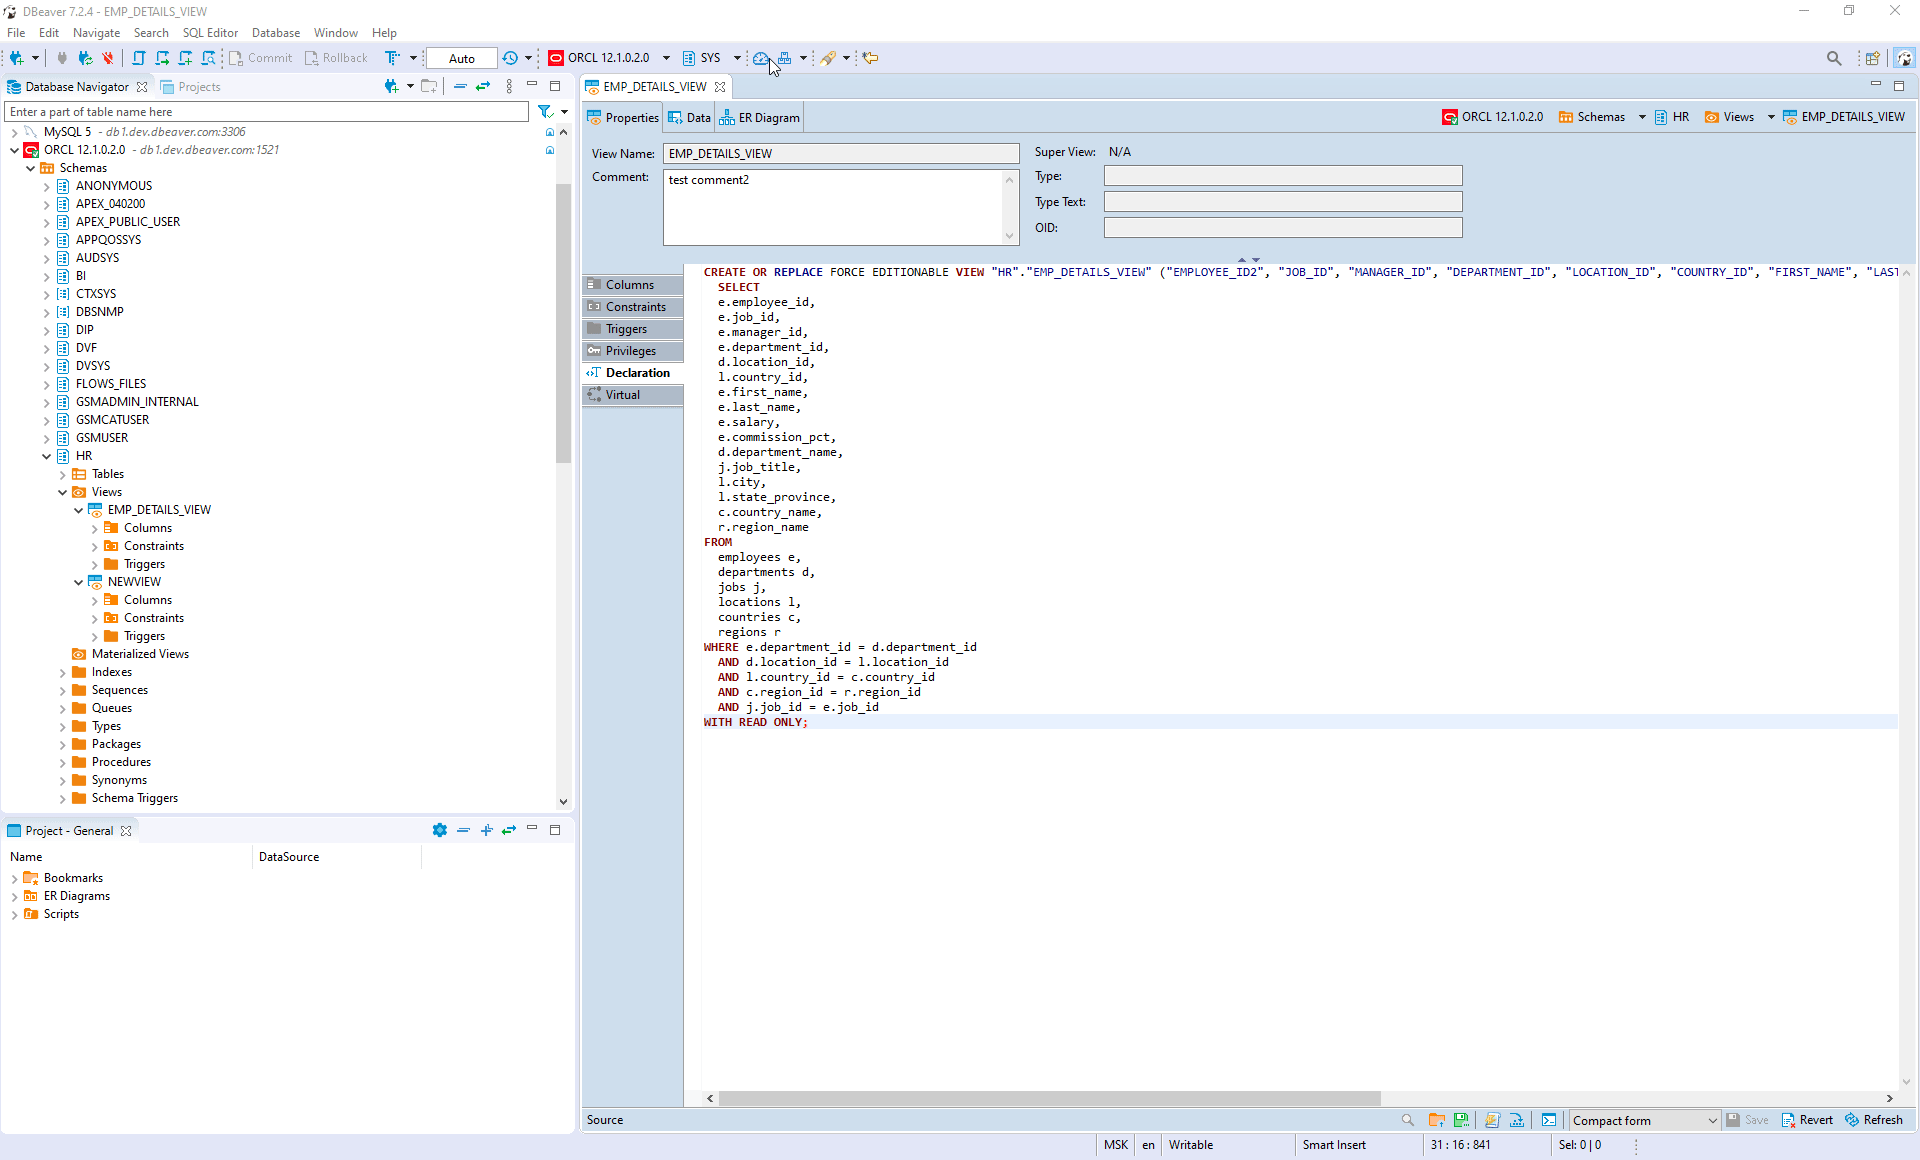Image resolution: width=1920 pixels, height=1160 pixels.
Task: Toggle the link-with-editor arrows in Navigator toolbar
Action: pos(485,87)
